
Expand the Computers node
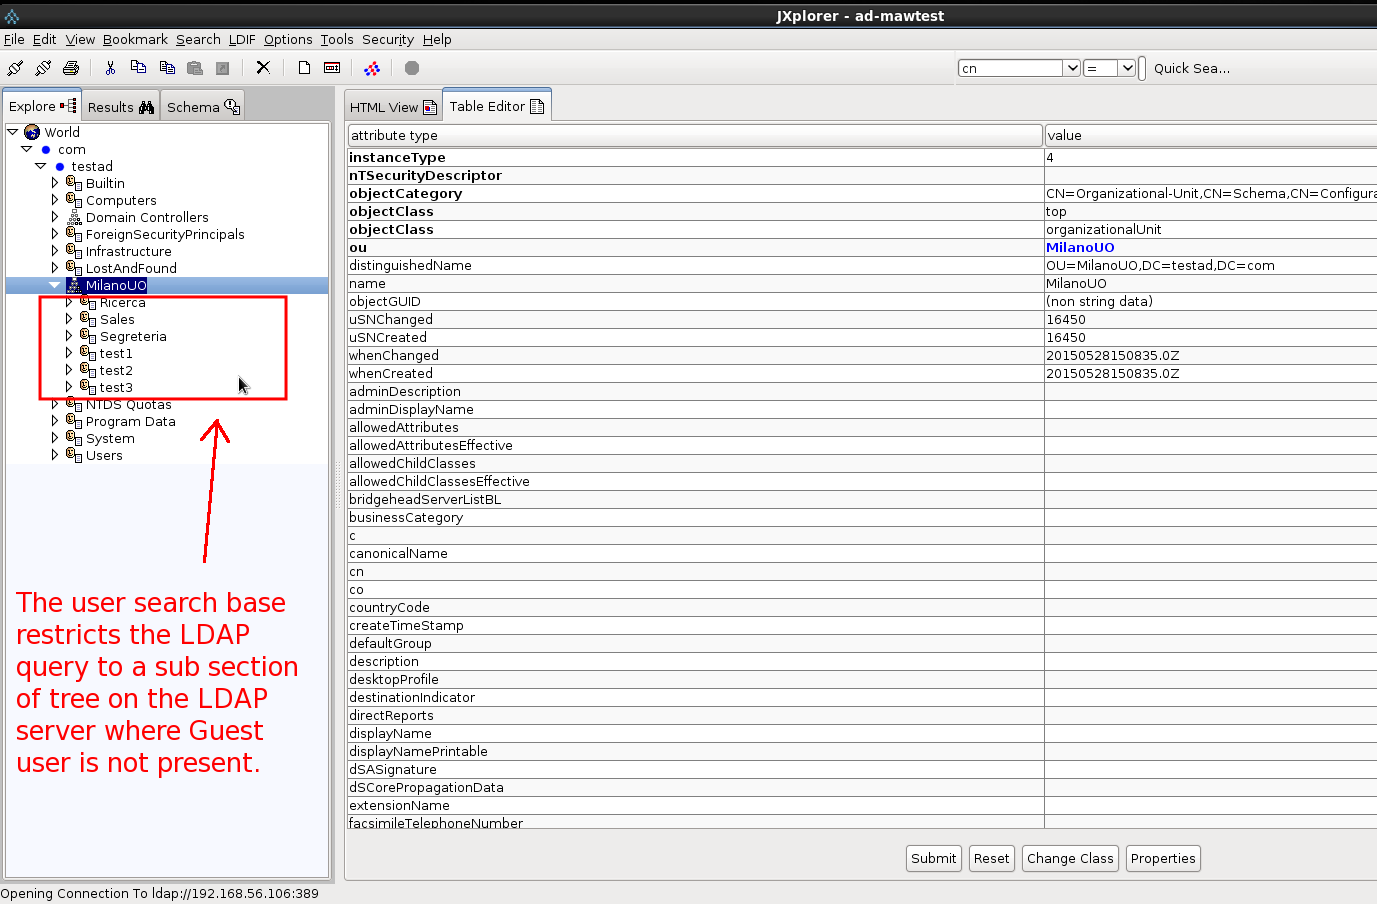pyautogui.click(x=55, y=200)
